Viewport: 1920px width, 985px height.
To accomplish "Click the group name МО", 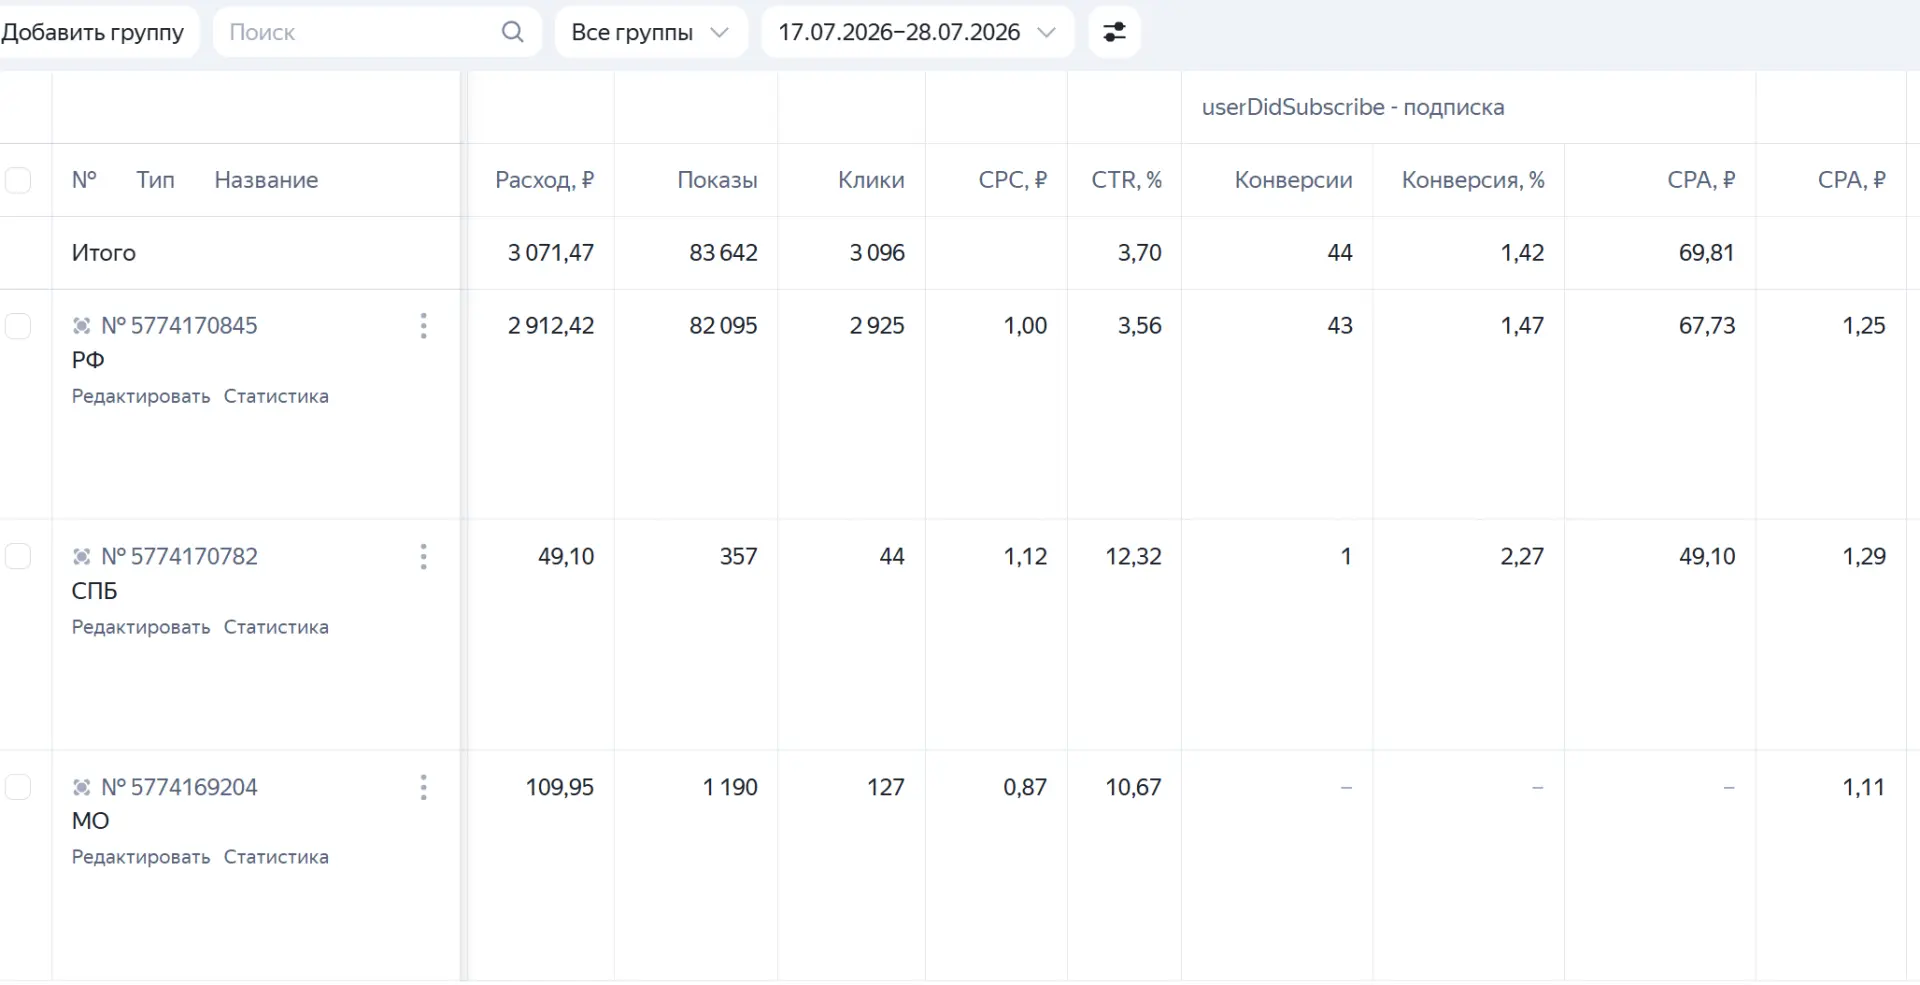I will [x=90, y=821].
